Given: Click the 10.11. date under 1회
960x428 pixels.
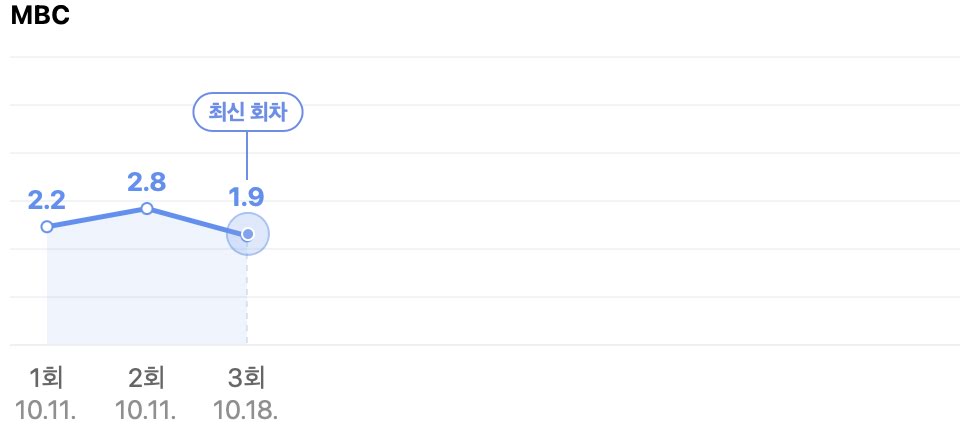Looking at the screenshot, I should click(46, 410).
